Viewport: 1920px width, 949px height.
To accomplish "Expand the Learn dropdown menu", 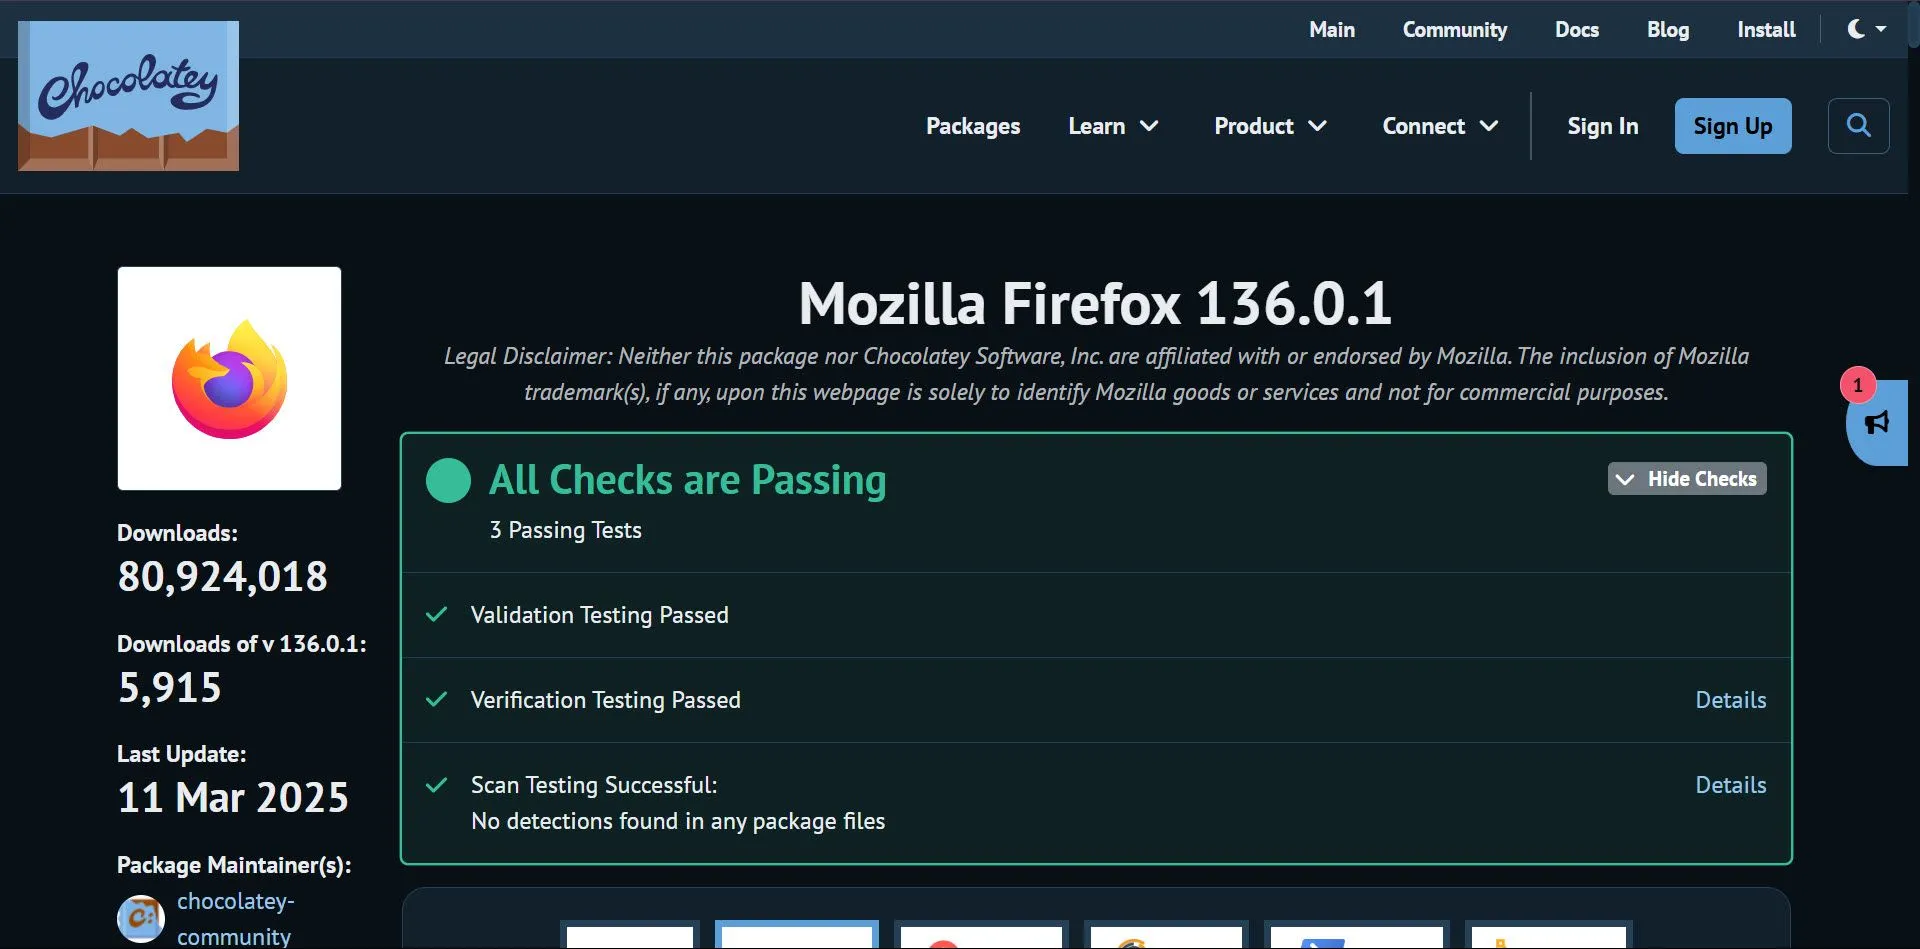I will coord(1113,126).
